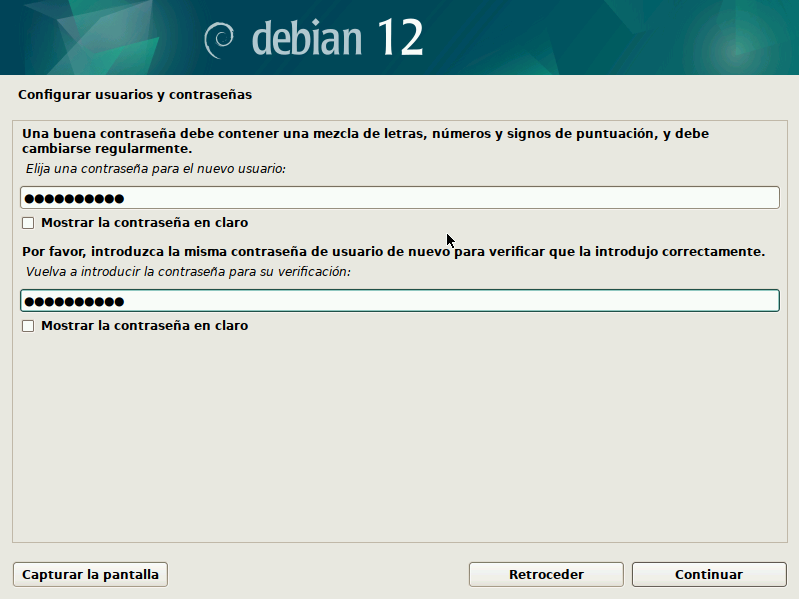Click the show-password label under the first password field

pos(144,223)
